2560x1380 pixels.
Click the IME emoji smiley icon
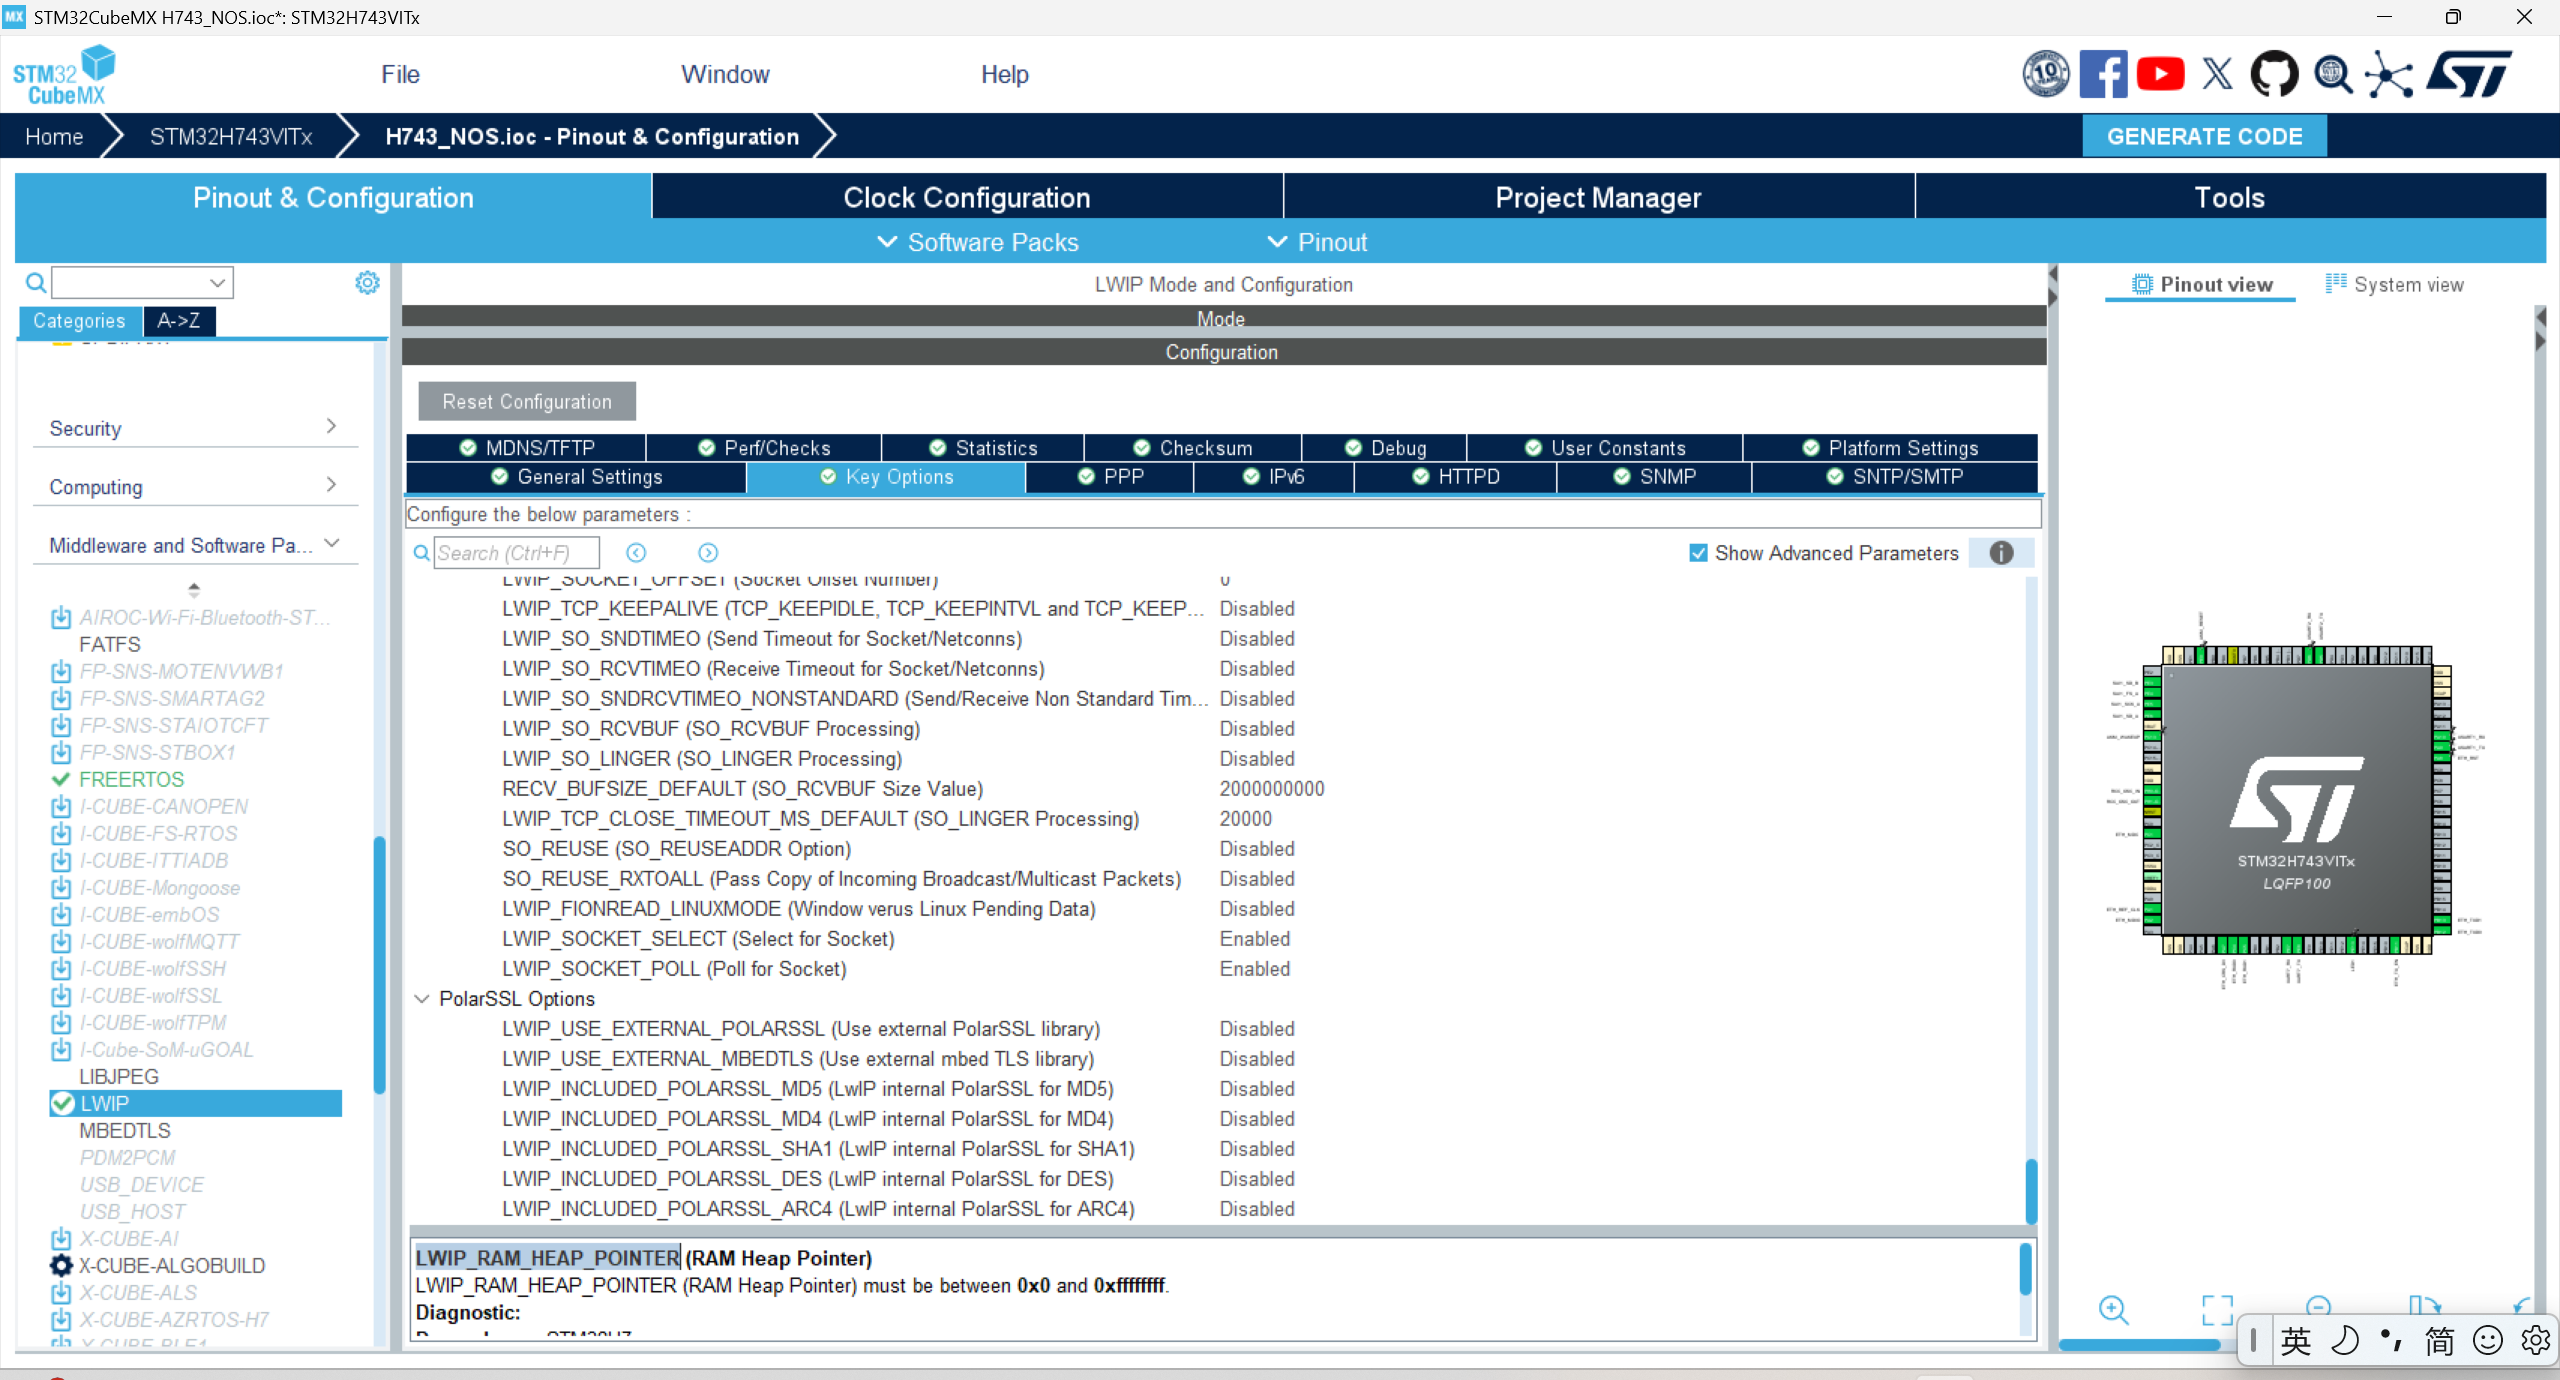2487,1341
